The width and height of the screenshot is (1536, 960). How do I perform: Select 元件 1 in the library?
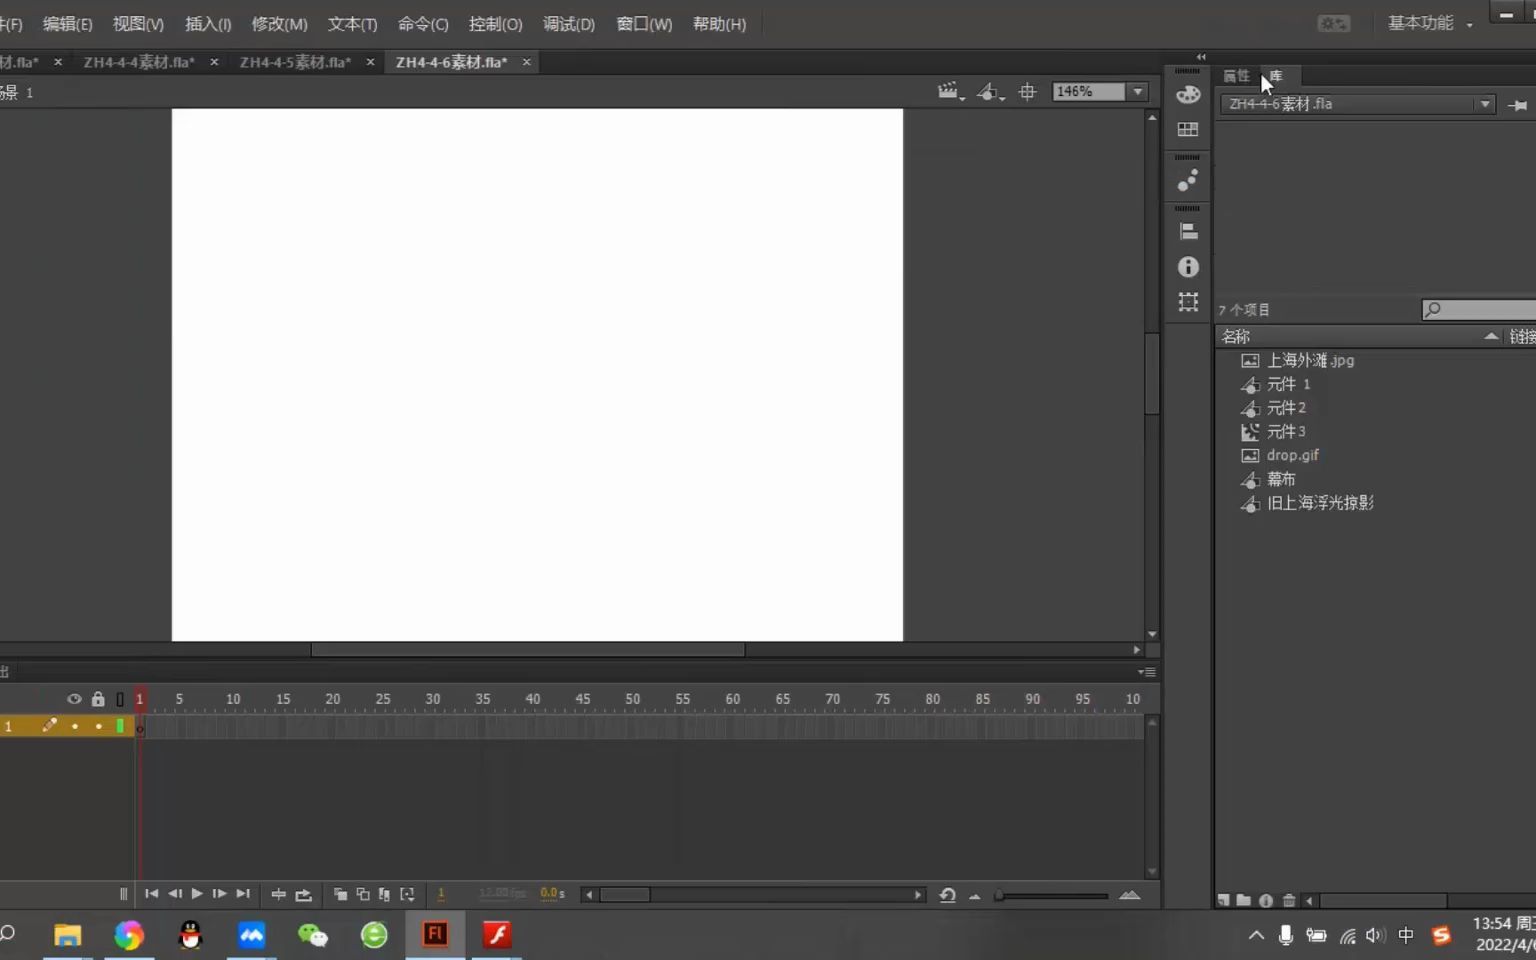(1287, 384)
